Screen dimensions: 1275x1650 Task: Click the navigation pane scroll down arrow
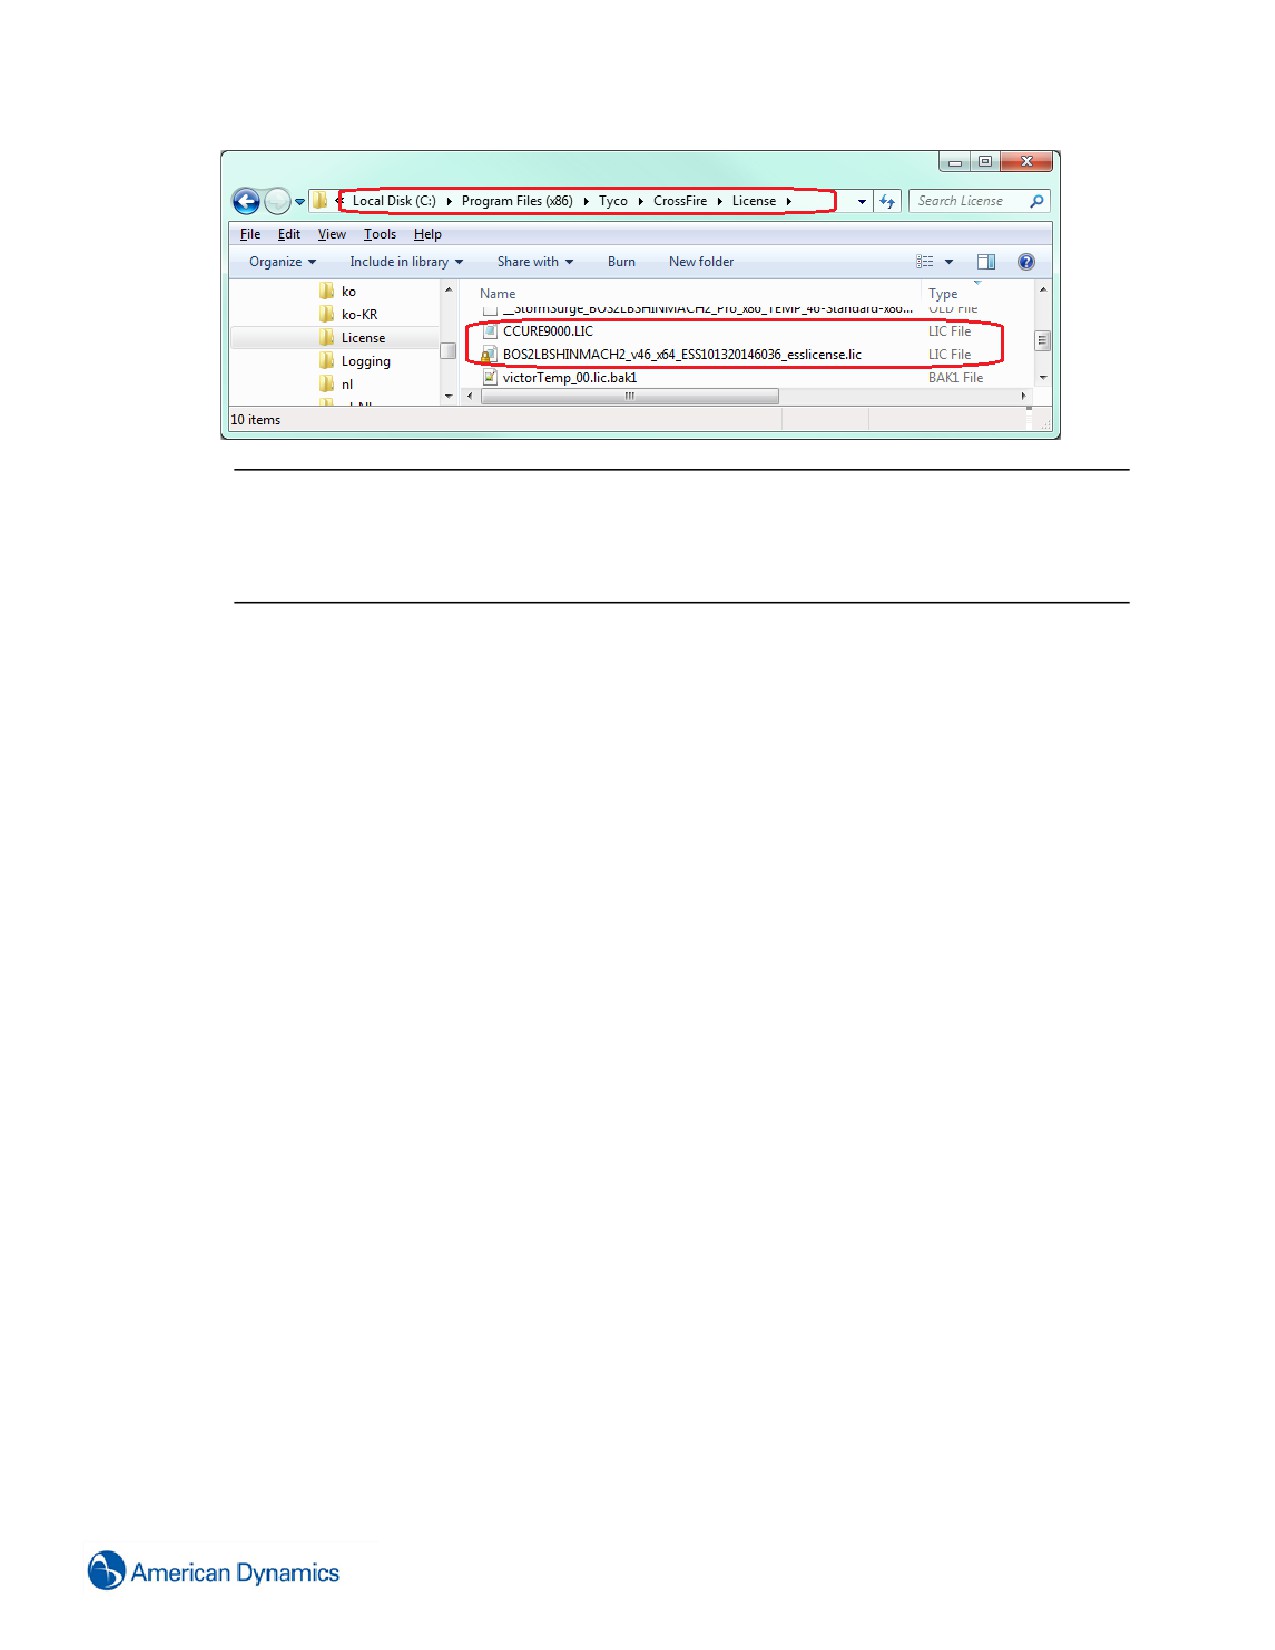pos(448,396)
